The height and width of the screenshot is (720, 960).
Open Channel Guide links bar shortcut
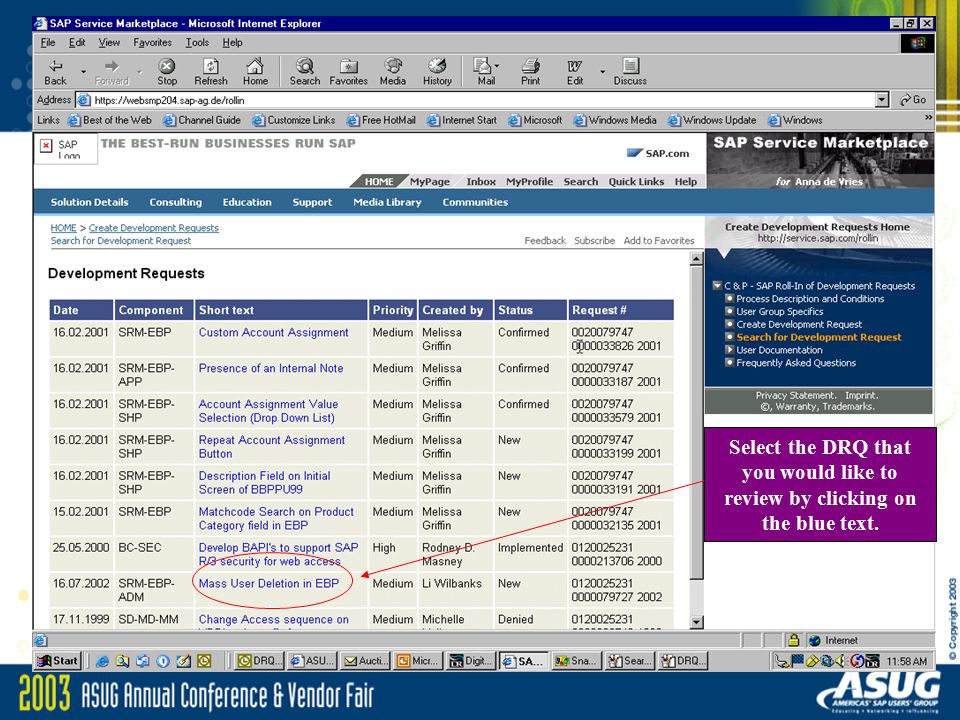202,120
